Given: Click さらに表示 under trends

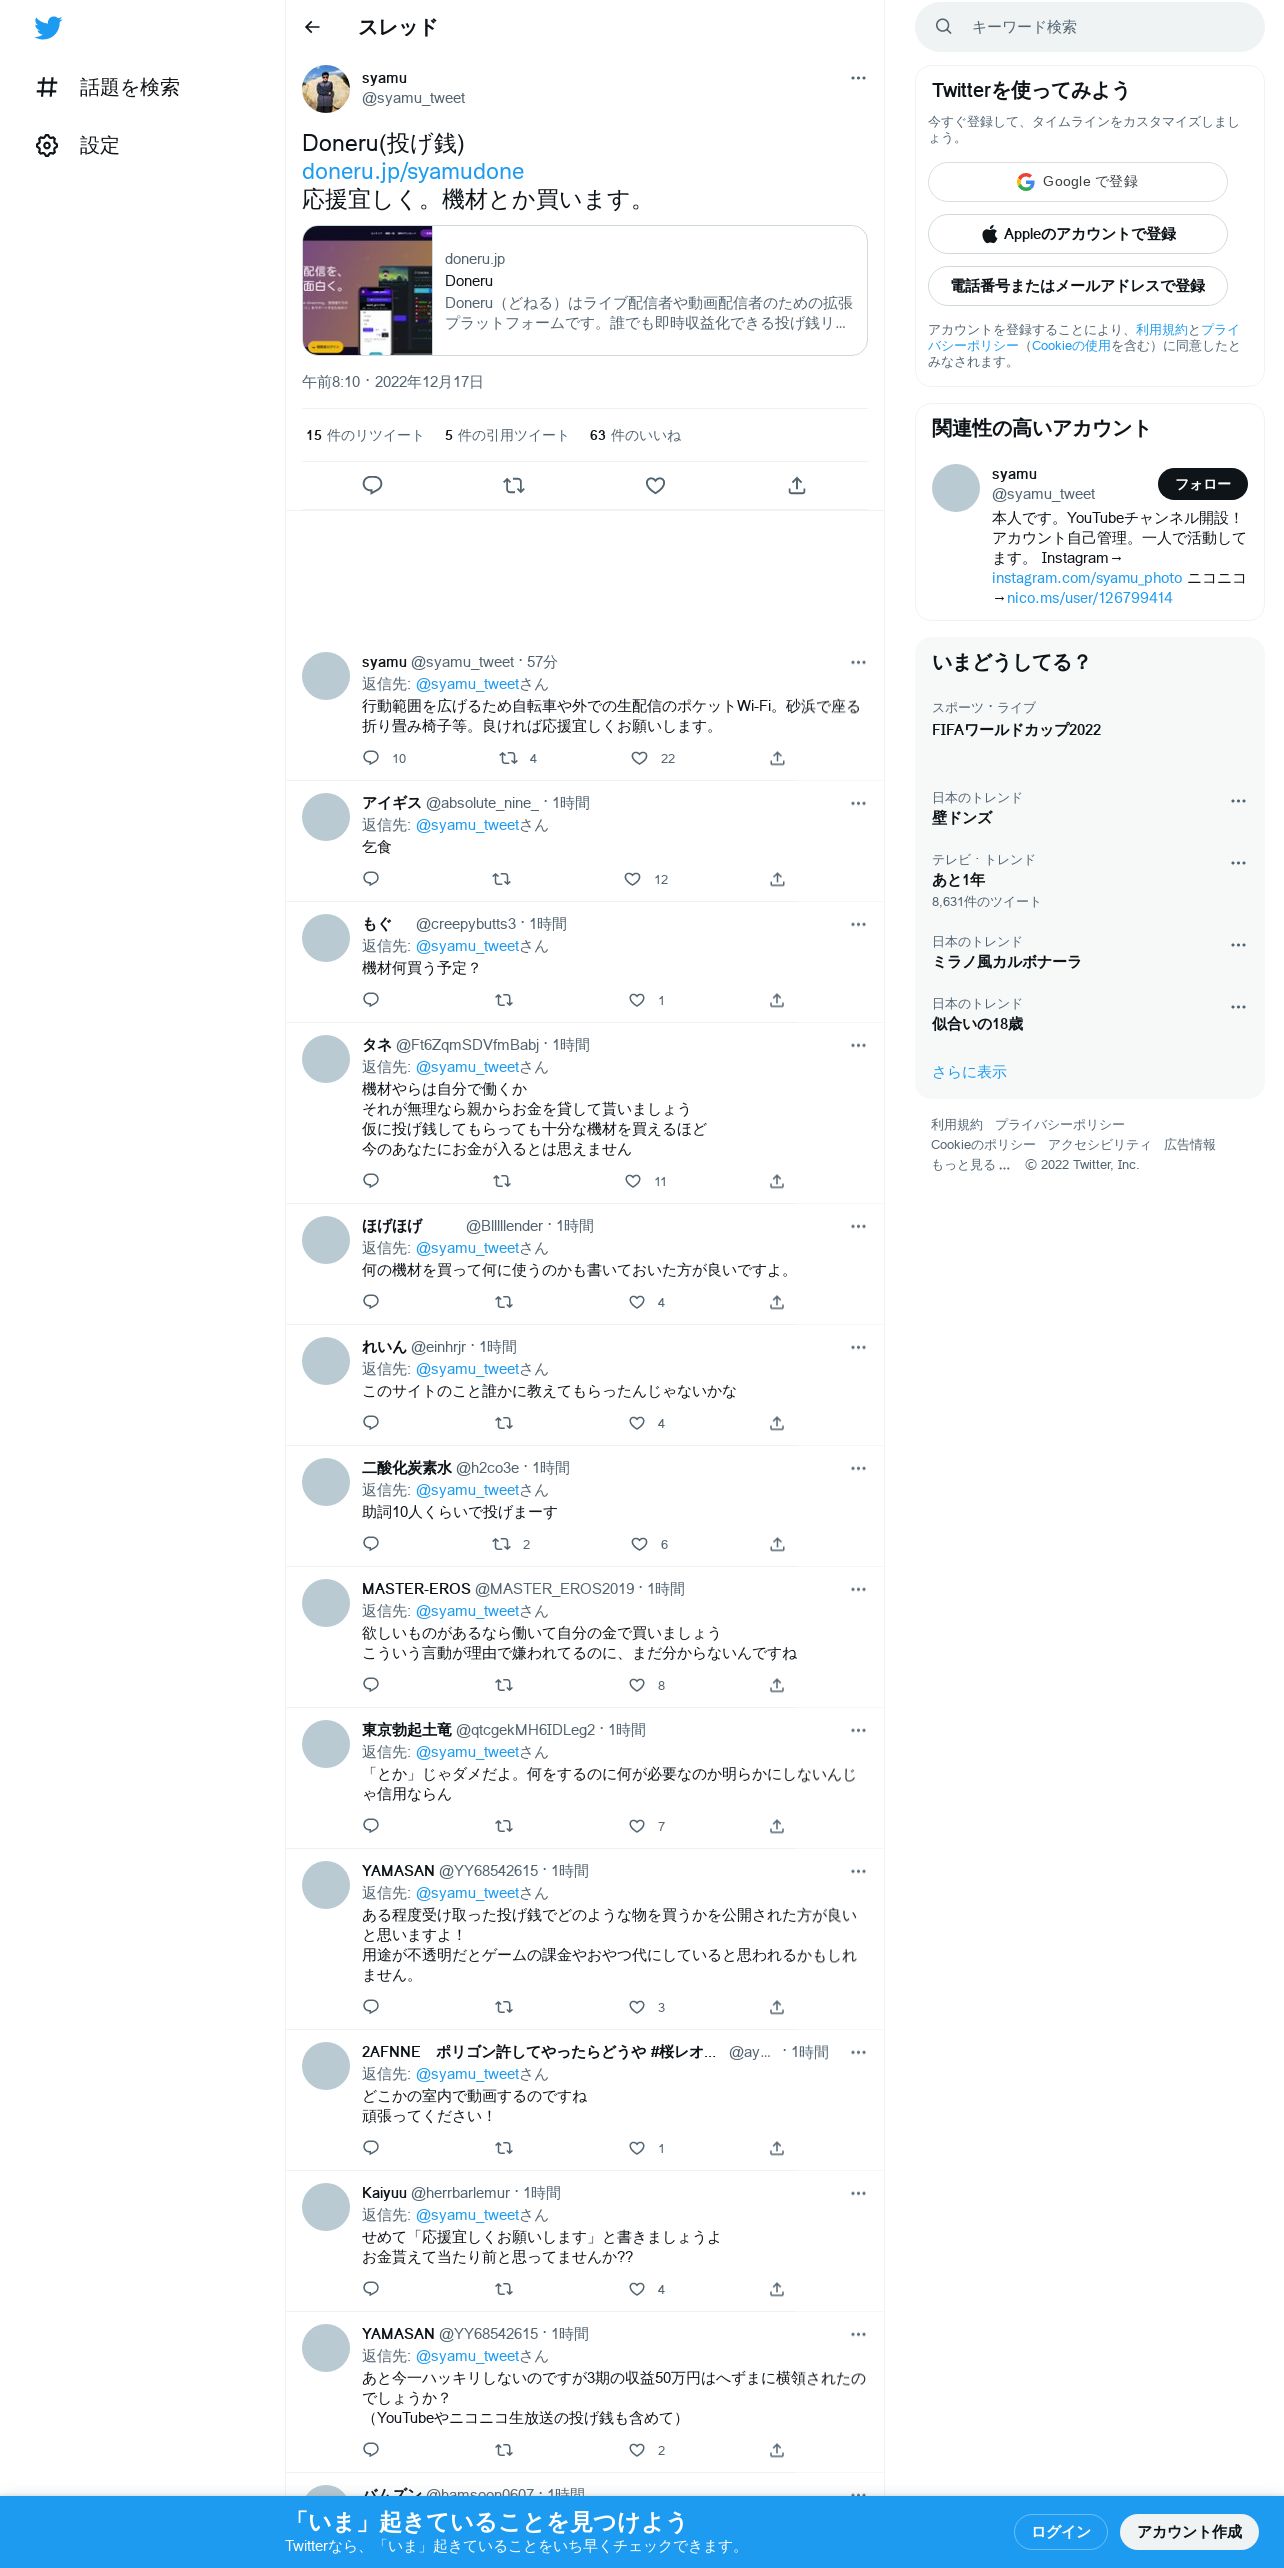Looking at the screenshot, I should click(969, 1072).
